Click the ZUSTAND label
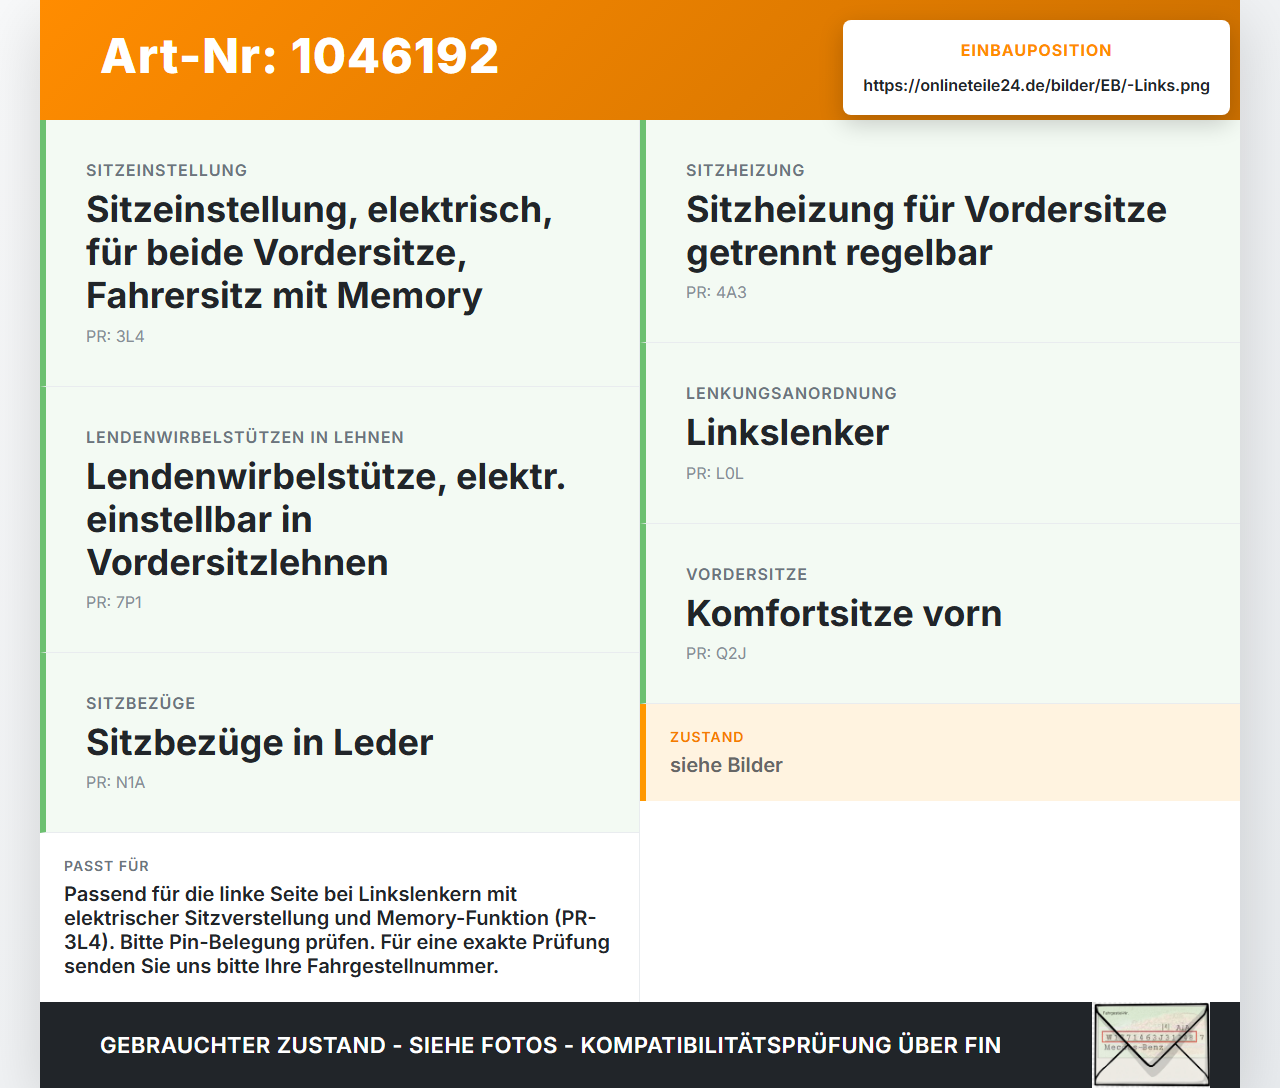This screenshot has width=1280, height=1089. pos(707,737)
